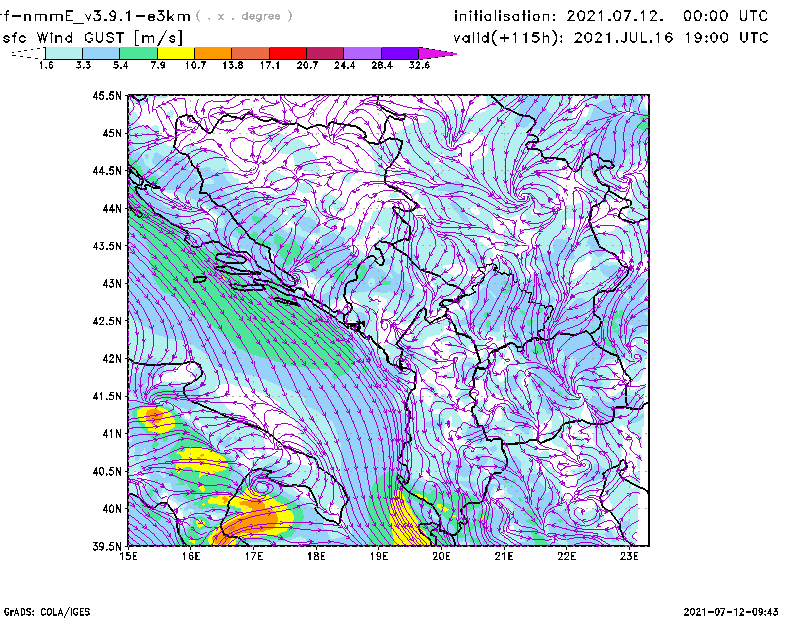Click the 41.5N latitude label
The width and height of the screenshot is (800, 618).
[107, 396]
